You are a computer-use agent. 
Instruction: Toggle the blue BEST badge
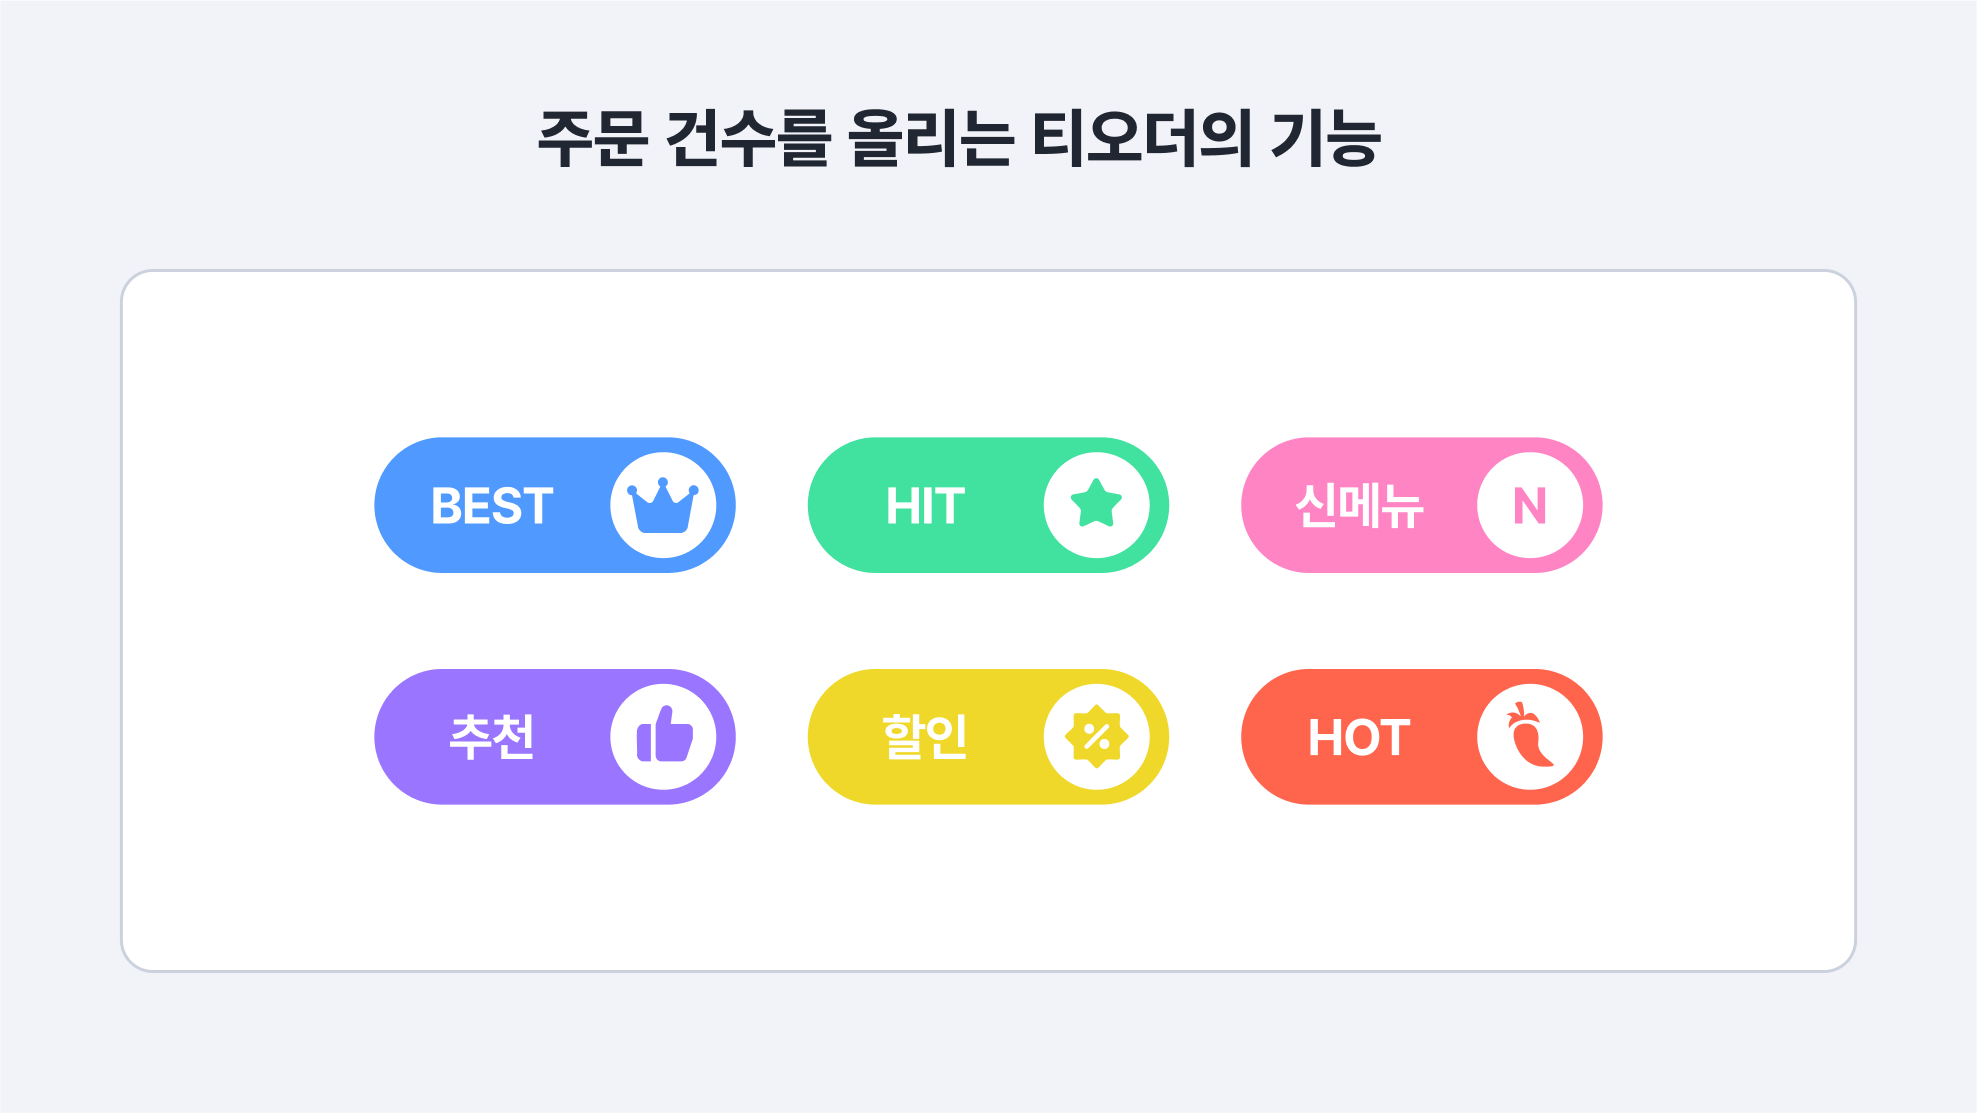coord(555,505)
